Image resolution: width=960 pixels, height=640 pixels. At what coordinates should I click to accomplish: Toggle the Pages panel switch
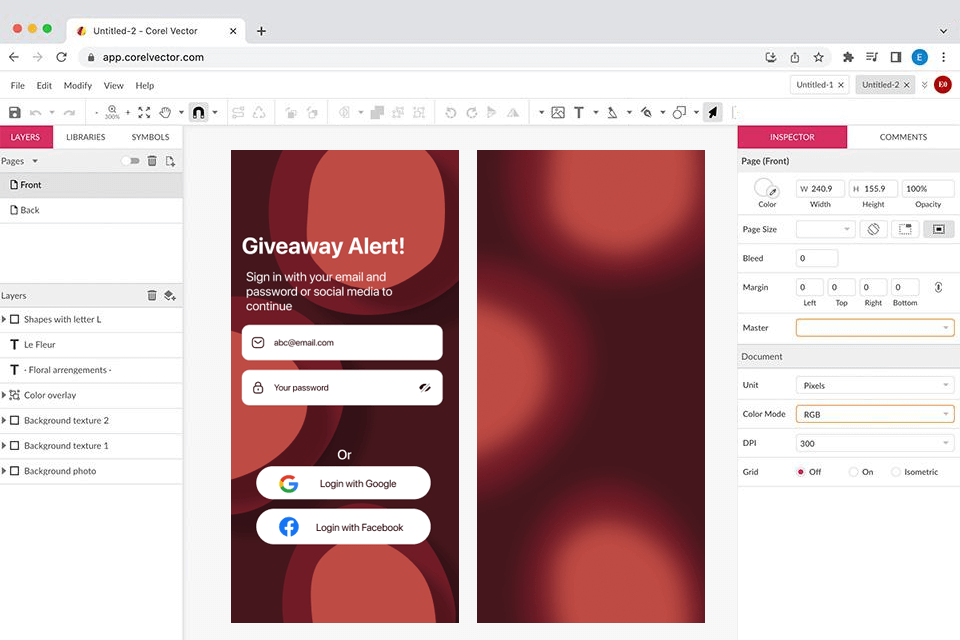[130, 161]
